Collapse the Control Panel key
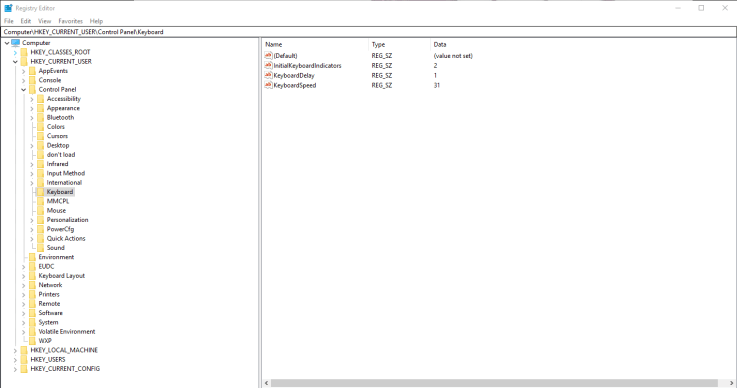Screen dimensions: 737x388 (24, 89)
